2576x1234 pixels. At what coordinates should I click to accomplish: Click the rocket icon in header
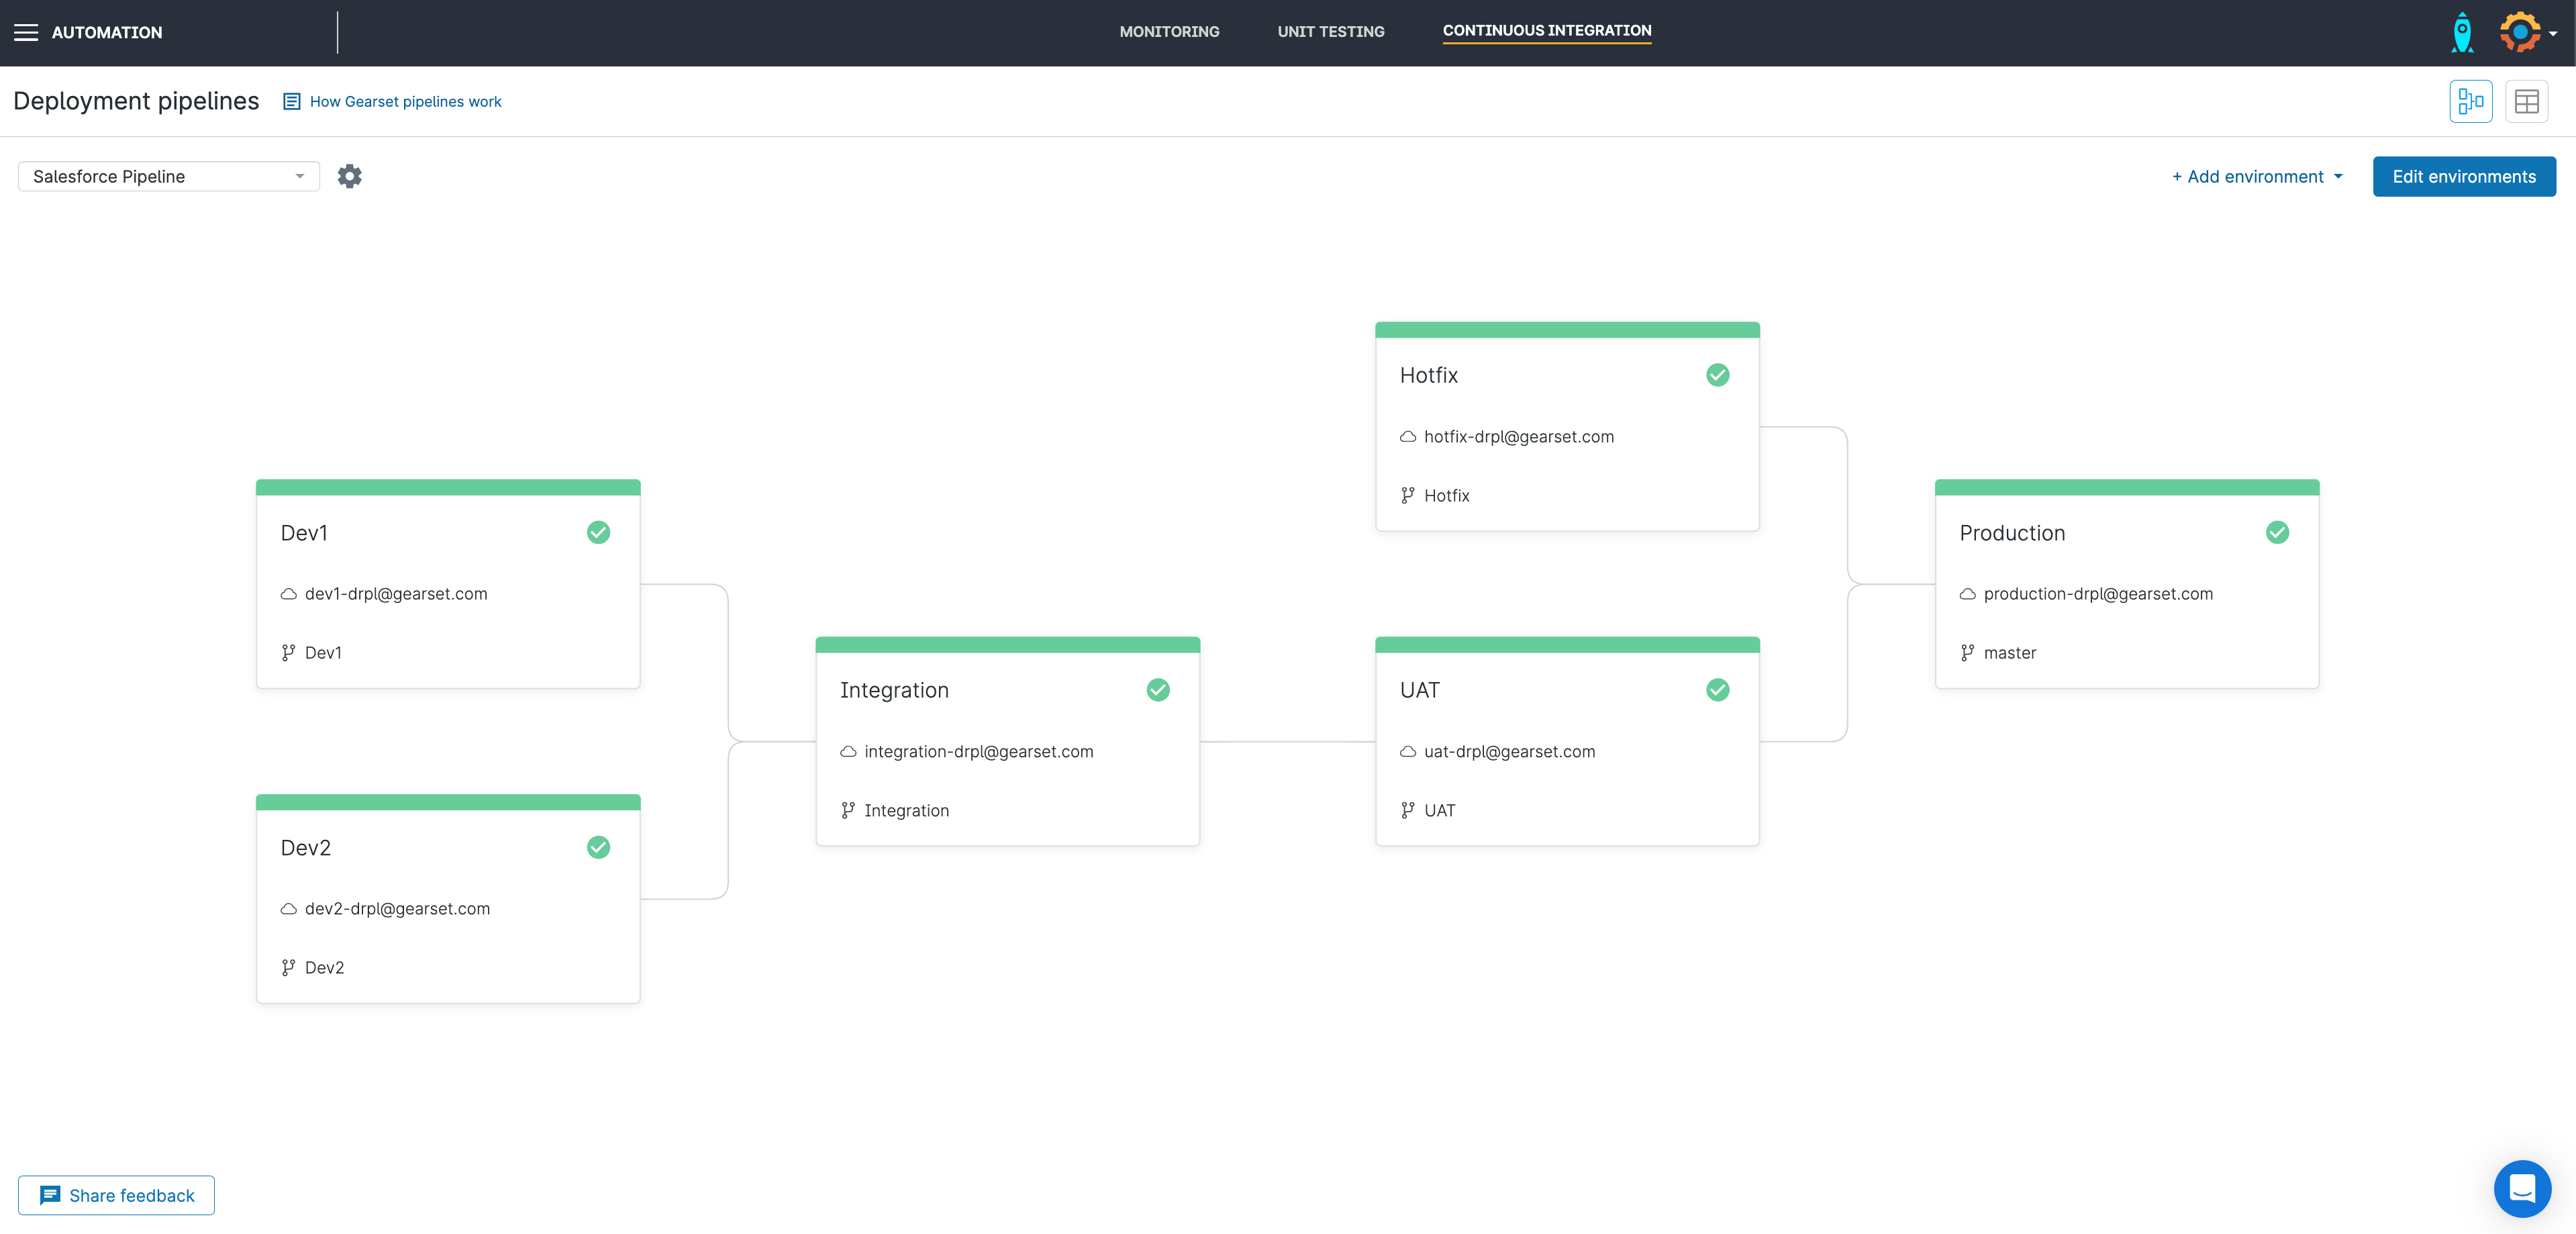point(2462,33)
